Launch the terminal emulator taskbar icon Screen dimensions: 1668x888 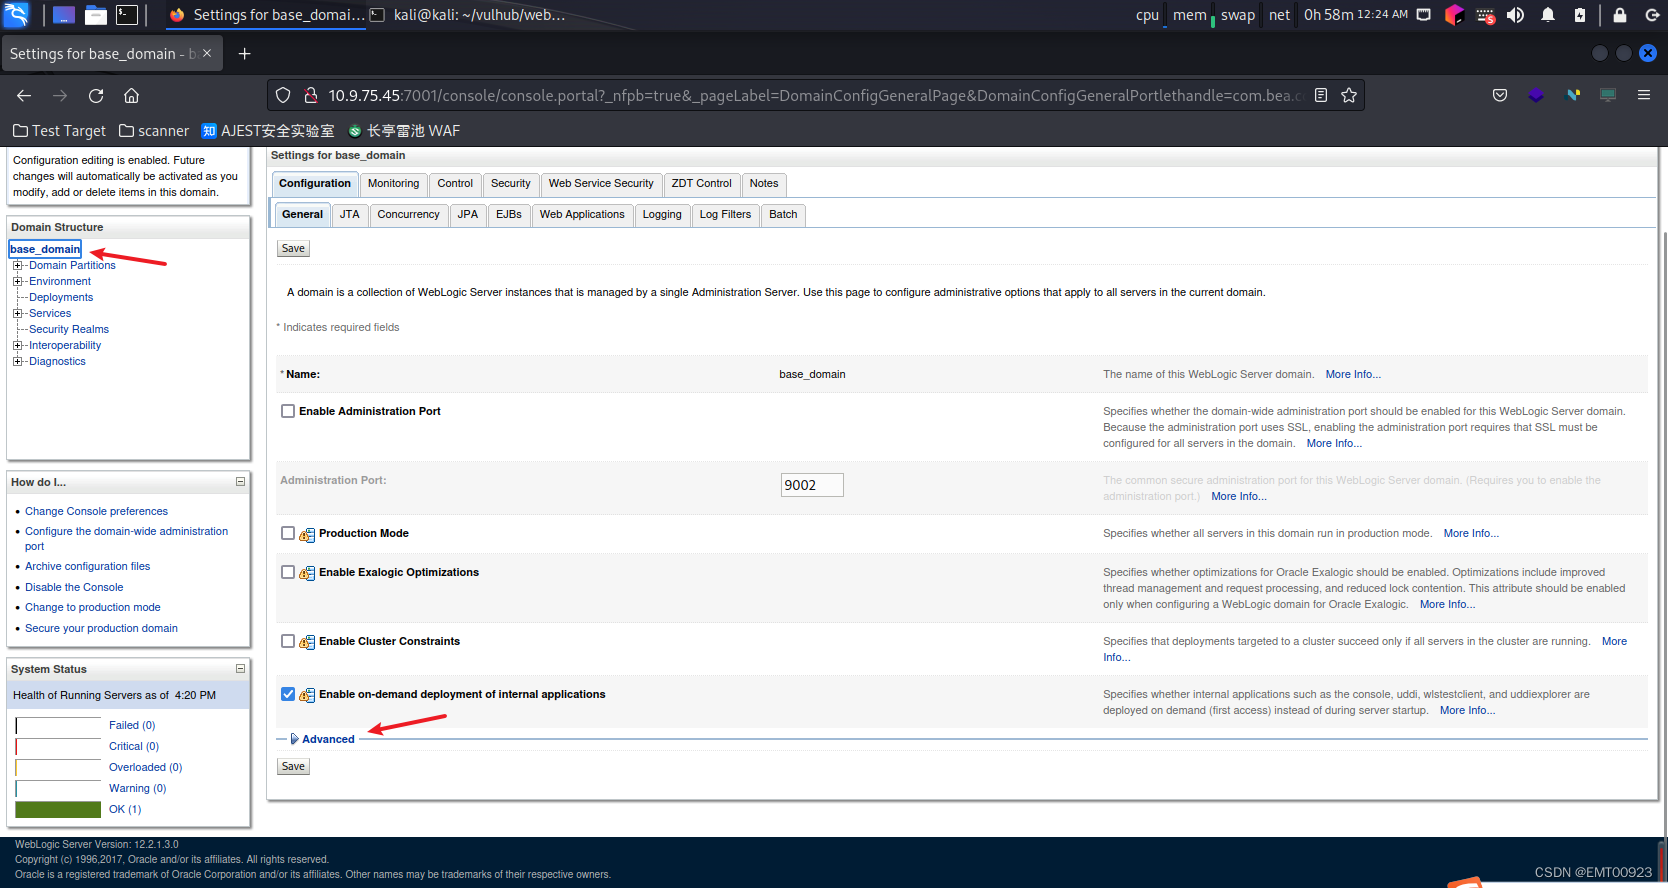[127, 15]
